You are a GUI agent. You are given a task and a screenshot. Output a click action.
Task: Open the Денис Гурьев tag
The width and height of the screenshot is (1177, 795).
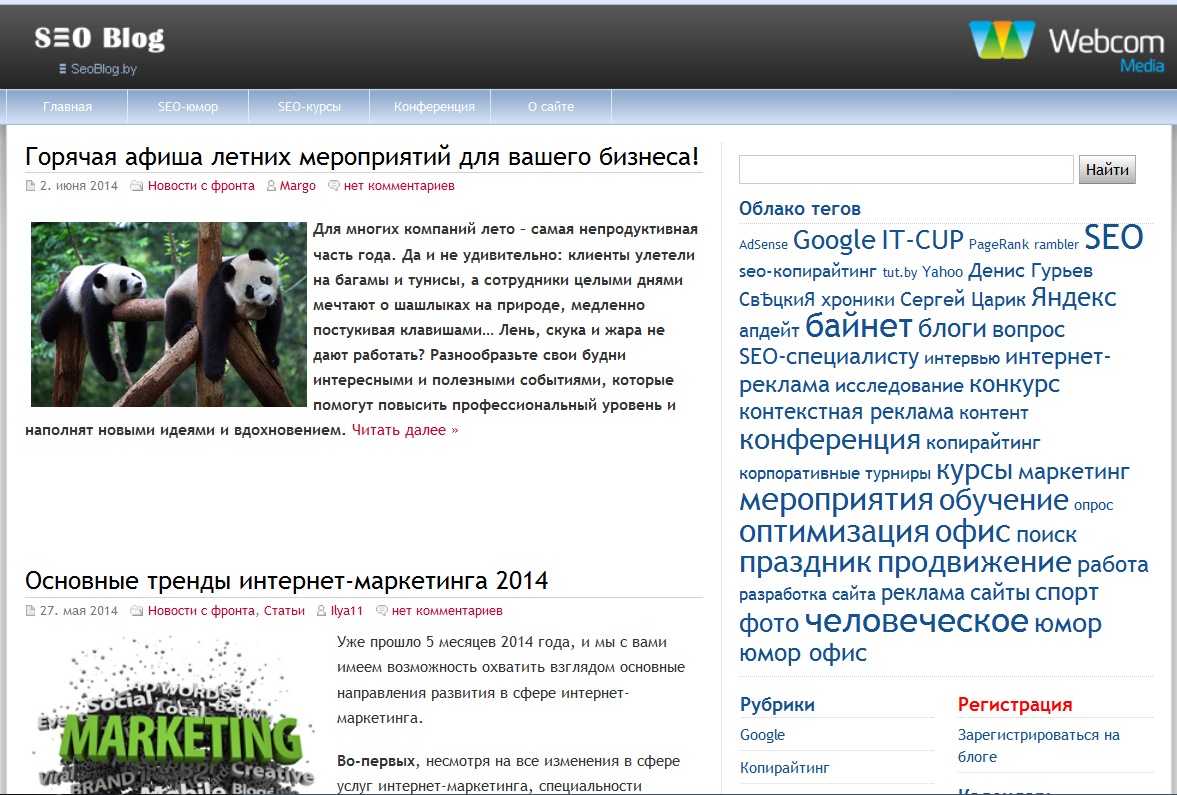click(x=1030, y=271)
